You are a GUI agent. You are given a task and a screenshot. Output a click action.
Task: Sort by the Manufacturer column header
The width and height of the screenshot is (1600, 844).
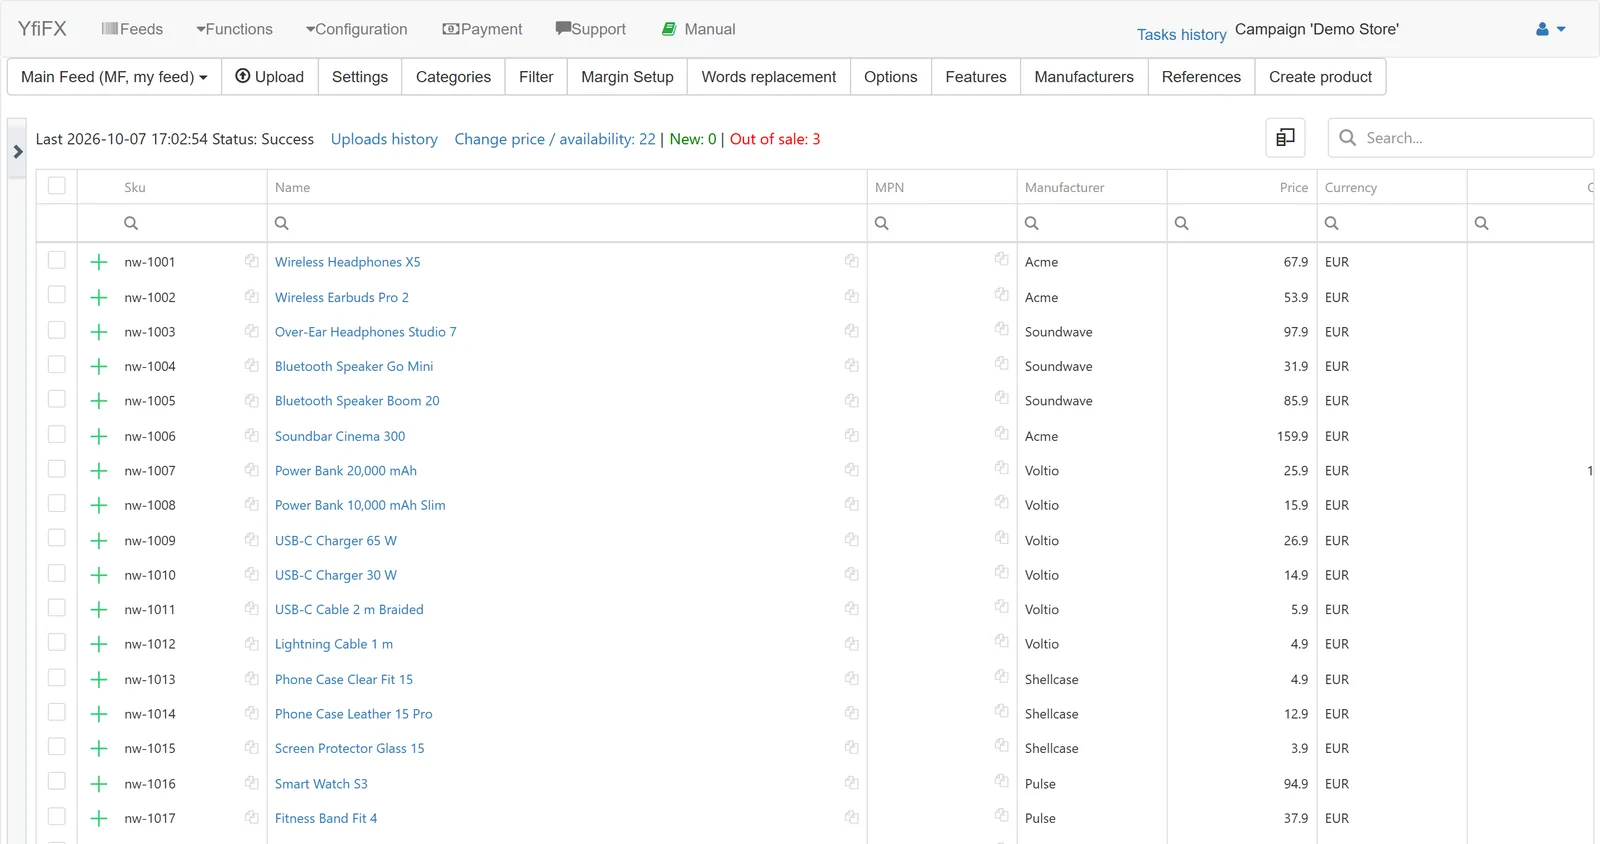coord(1065,187)
